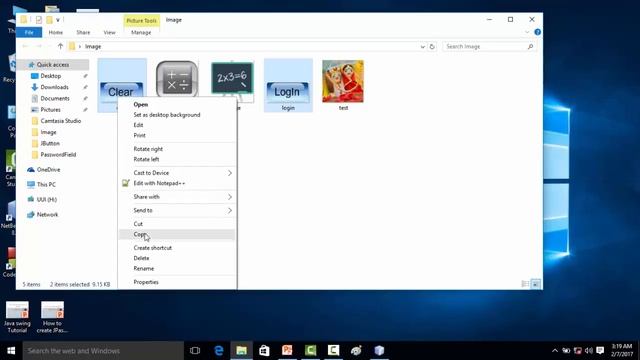Select Quick access in navigation pane

pyautogui.click(x=53, y=64)
